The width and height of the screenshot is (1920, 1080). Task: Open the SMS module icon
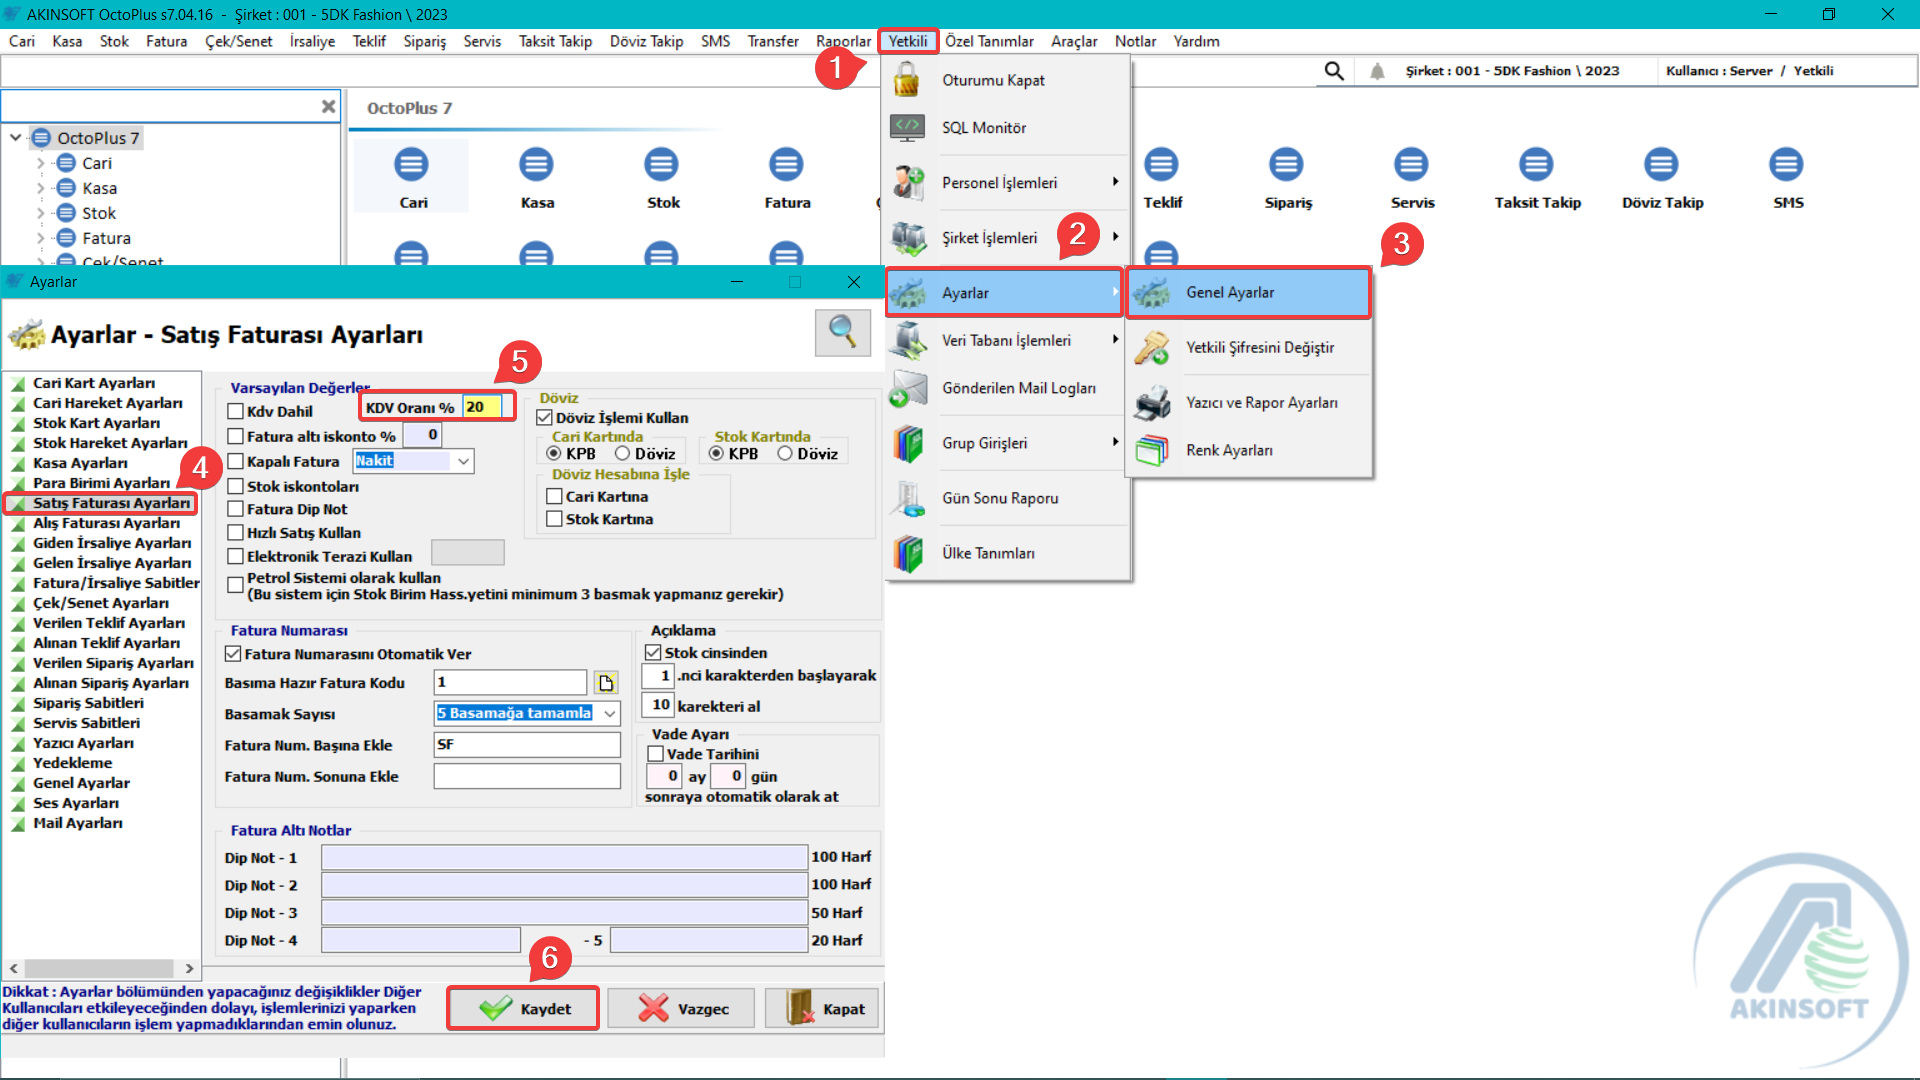1786,165
